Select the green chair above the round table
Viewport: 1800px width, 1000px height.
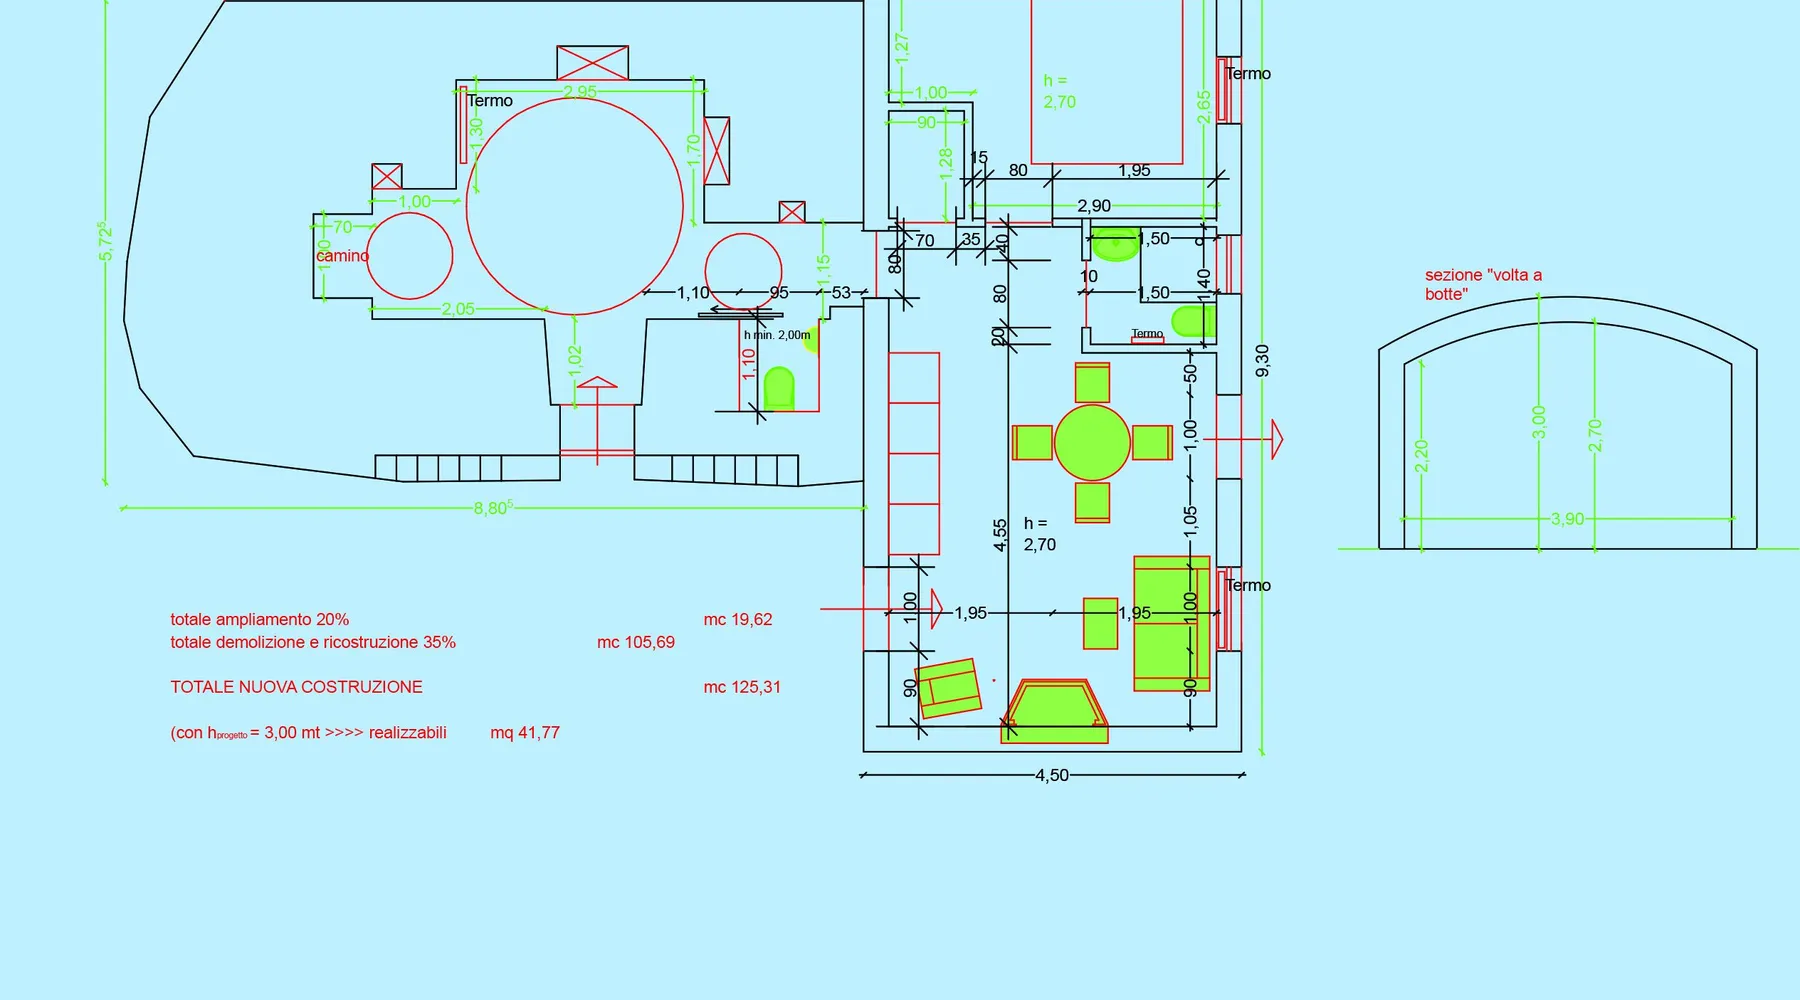click(1092, 383)
